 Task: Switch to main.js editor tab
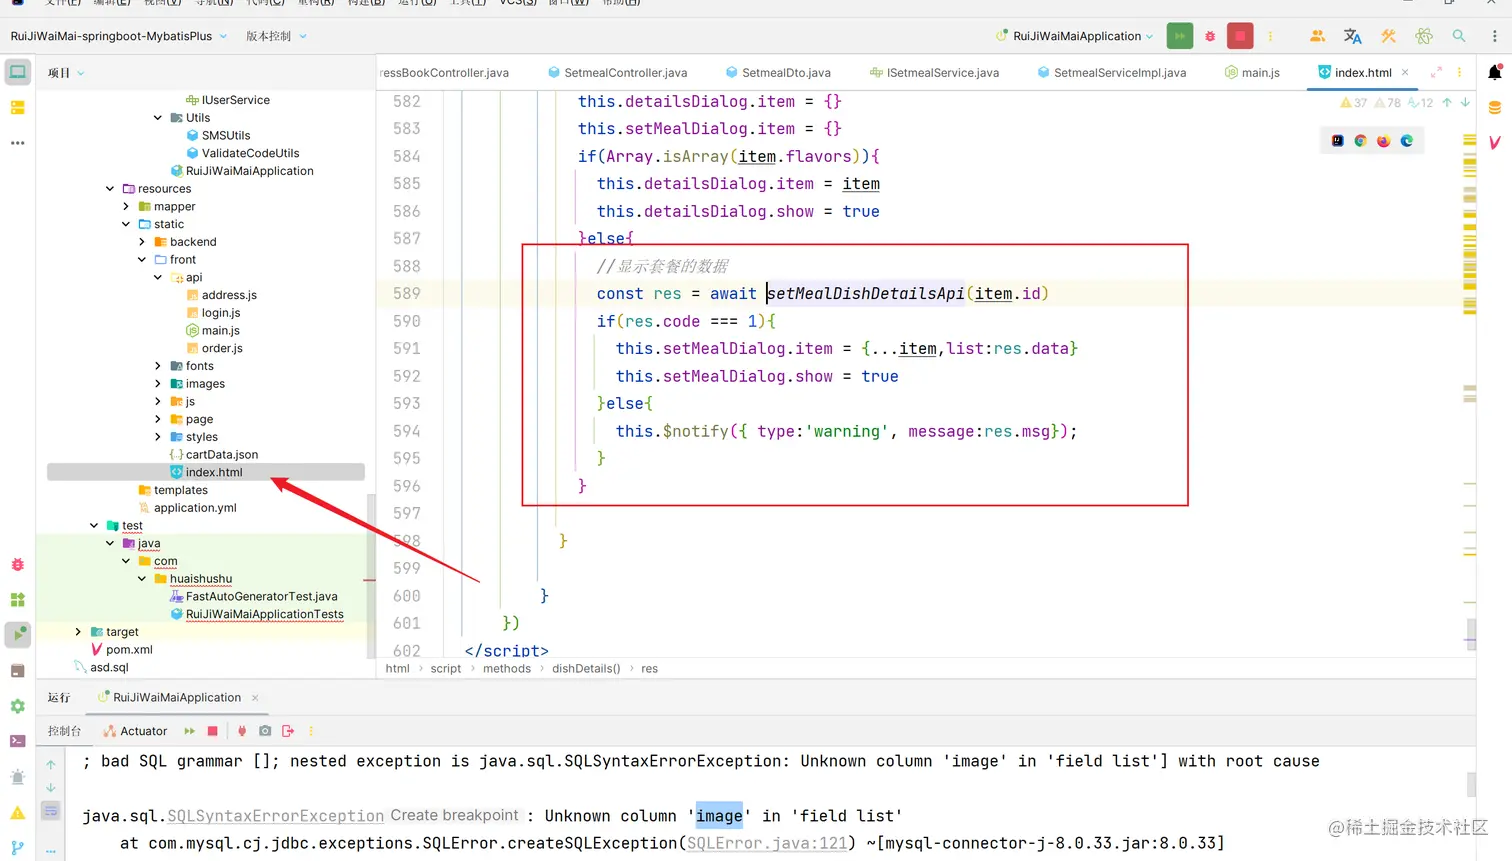coord(1252,72)
